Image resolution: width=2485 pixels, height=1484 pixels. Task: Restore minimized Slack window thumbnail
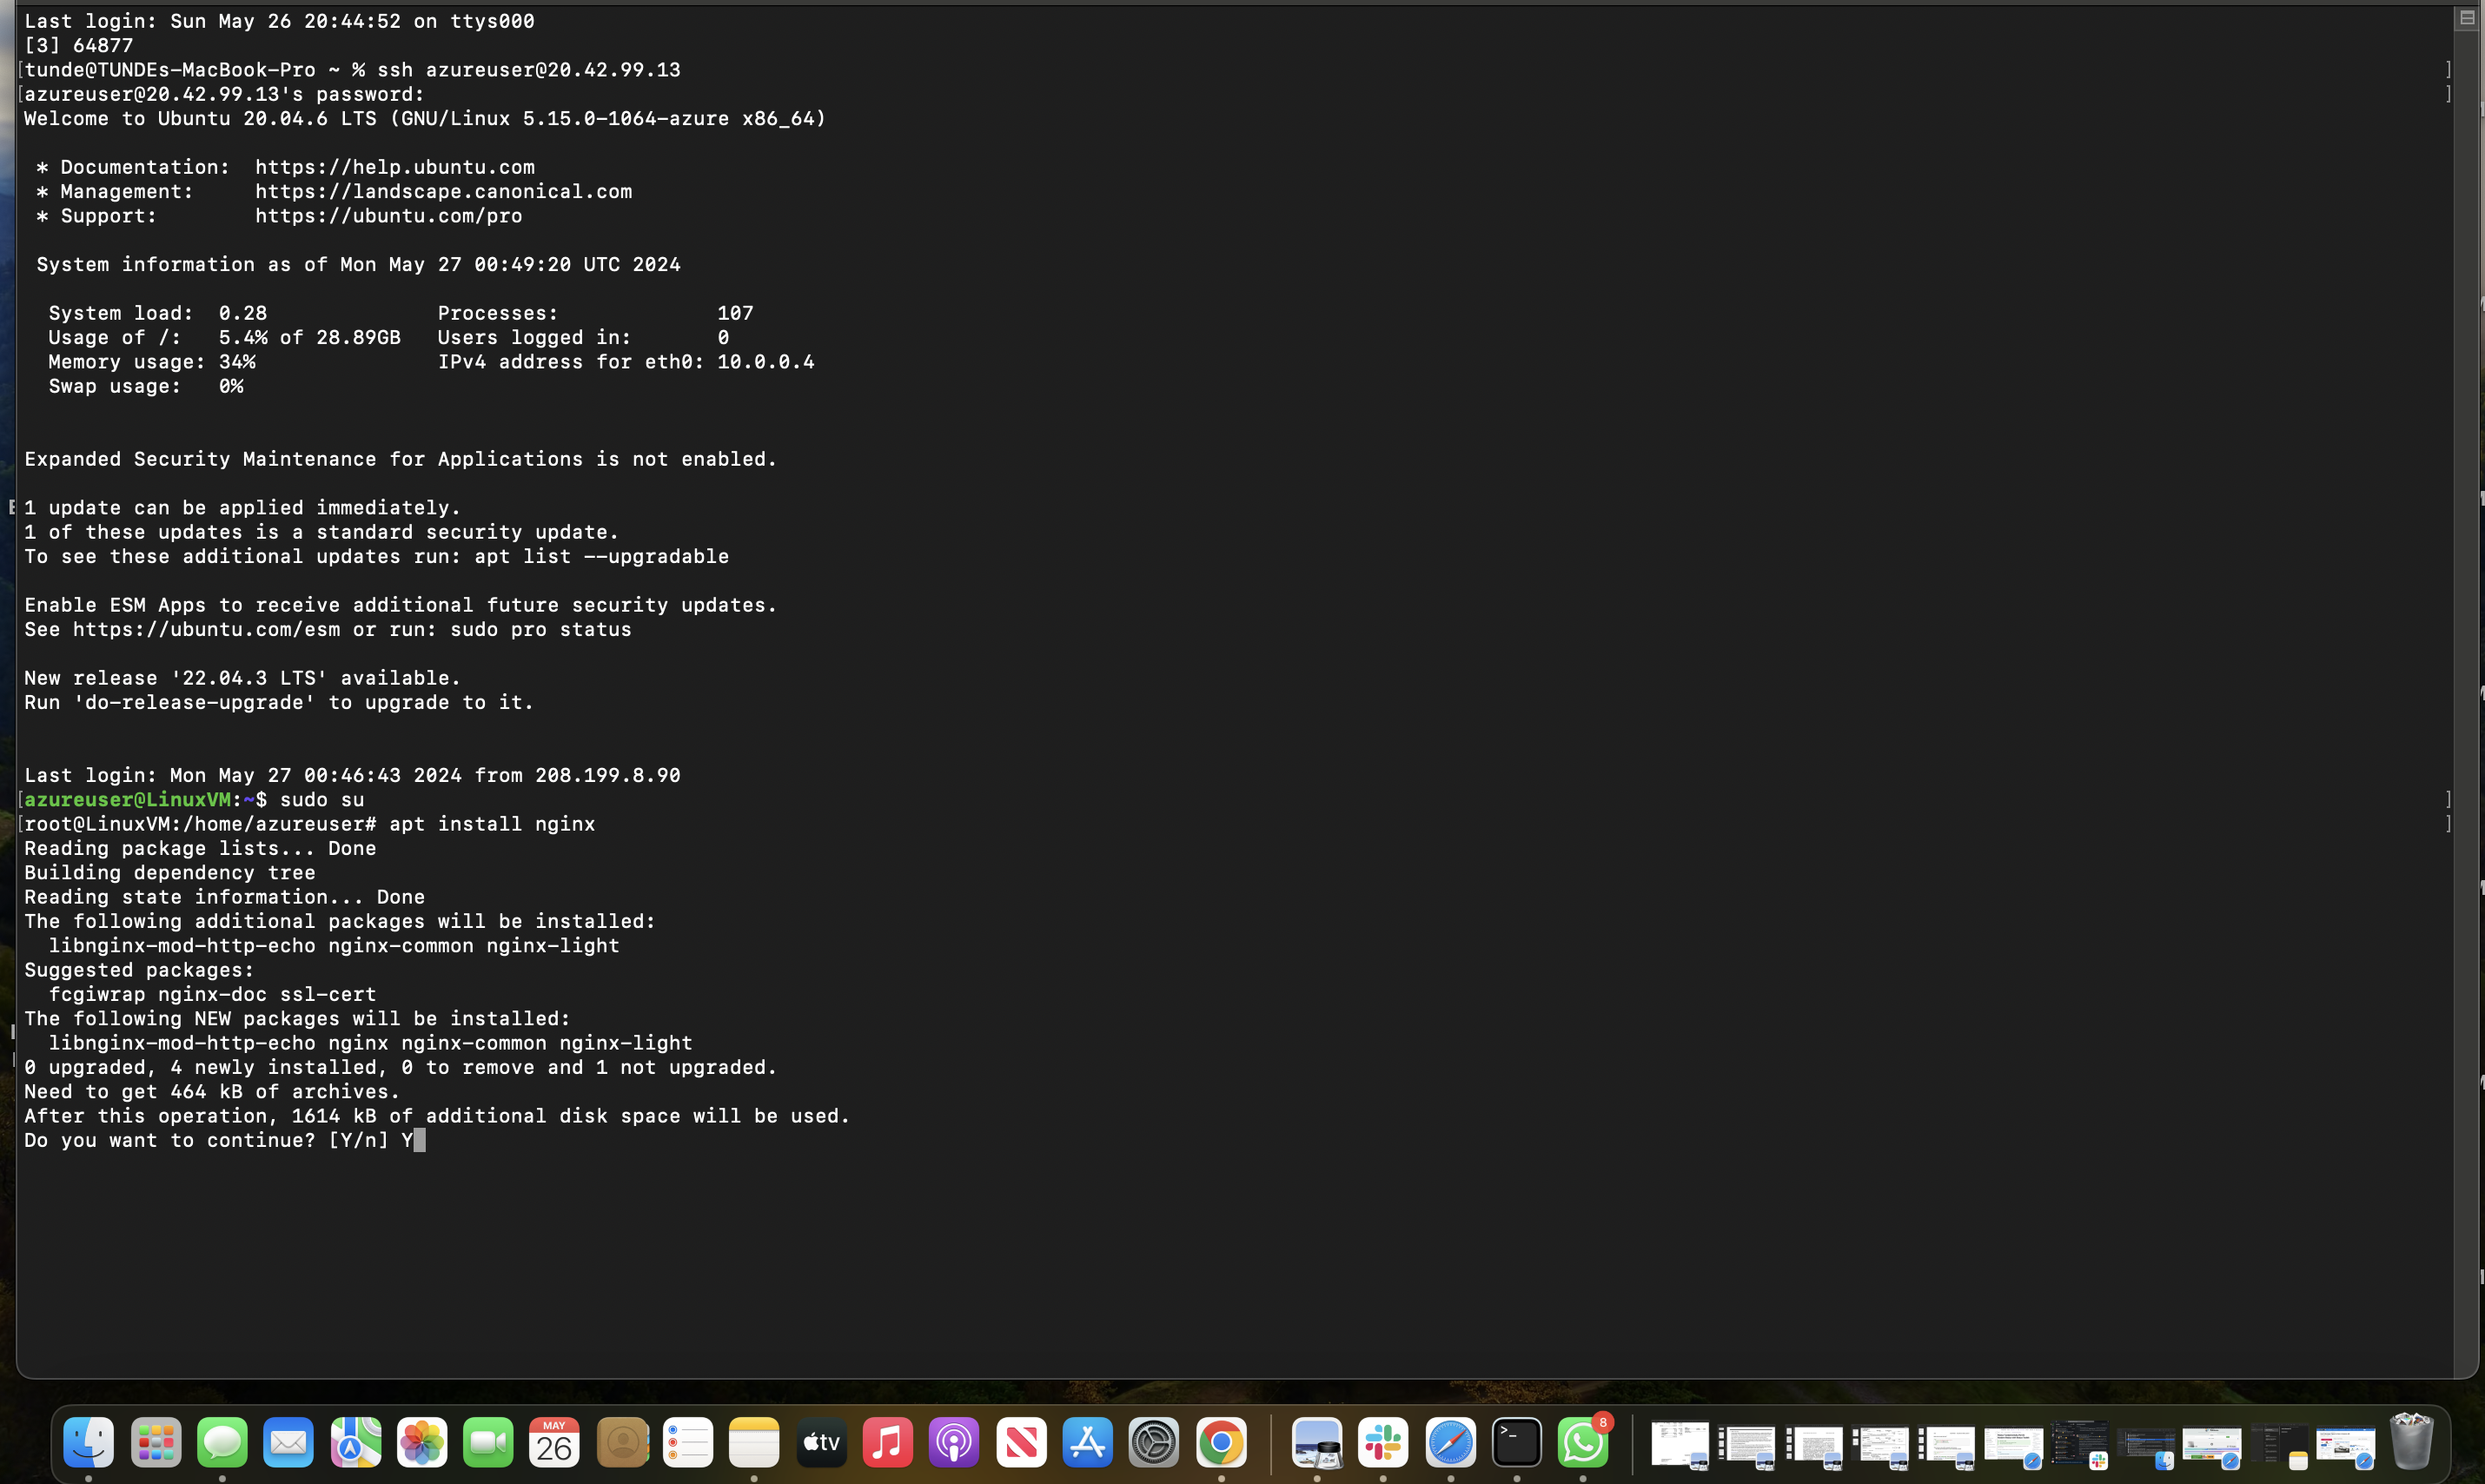[2080, 1446]
